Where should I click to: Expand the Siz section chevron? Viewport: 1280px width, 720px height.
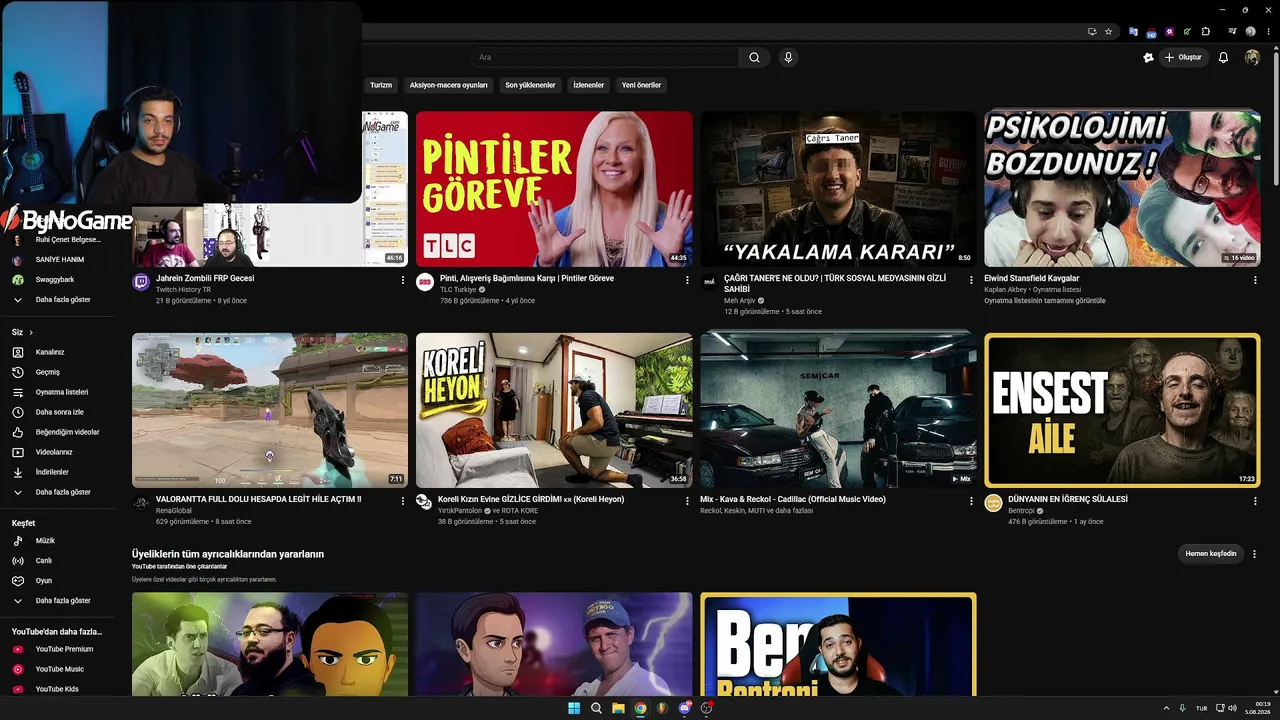pyautogui.click(x=31, y=332)
